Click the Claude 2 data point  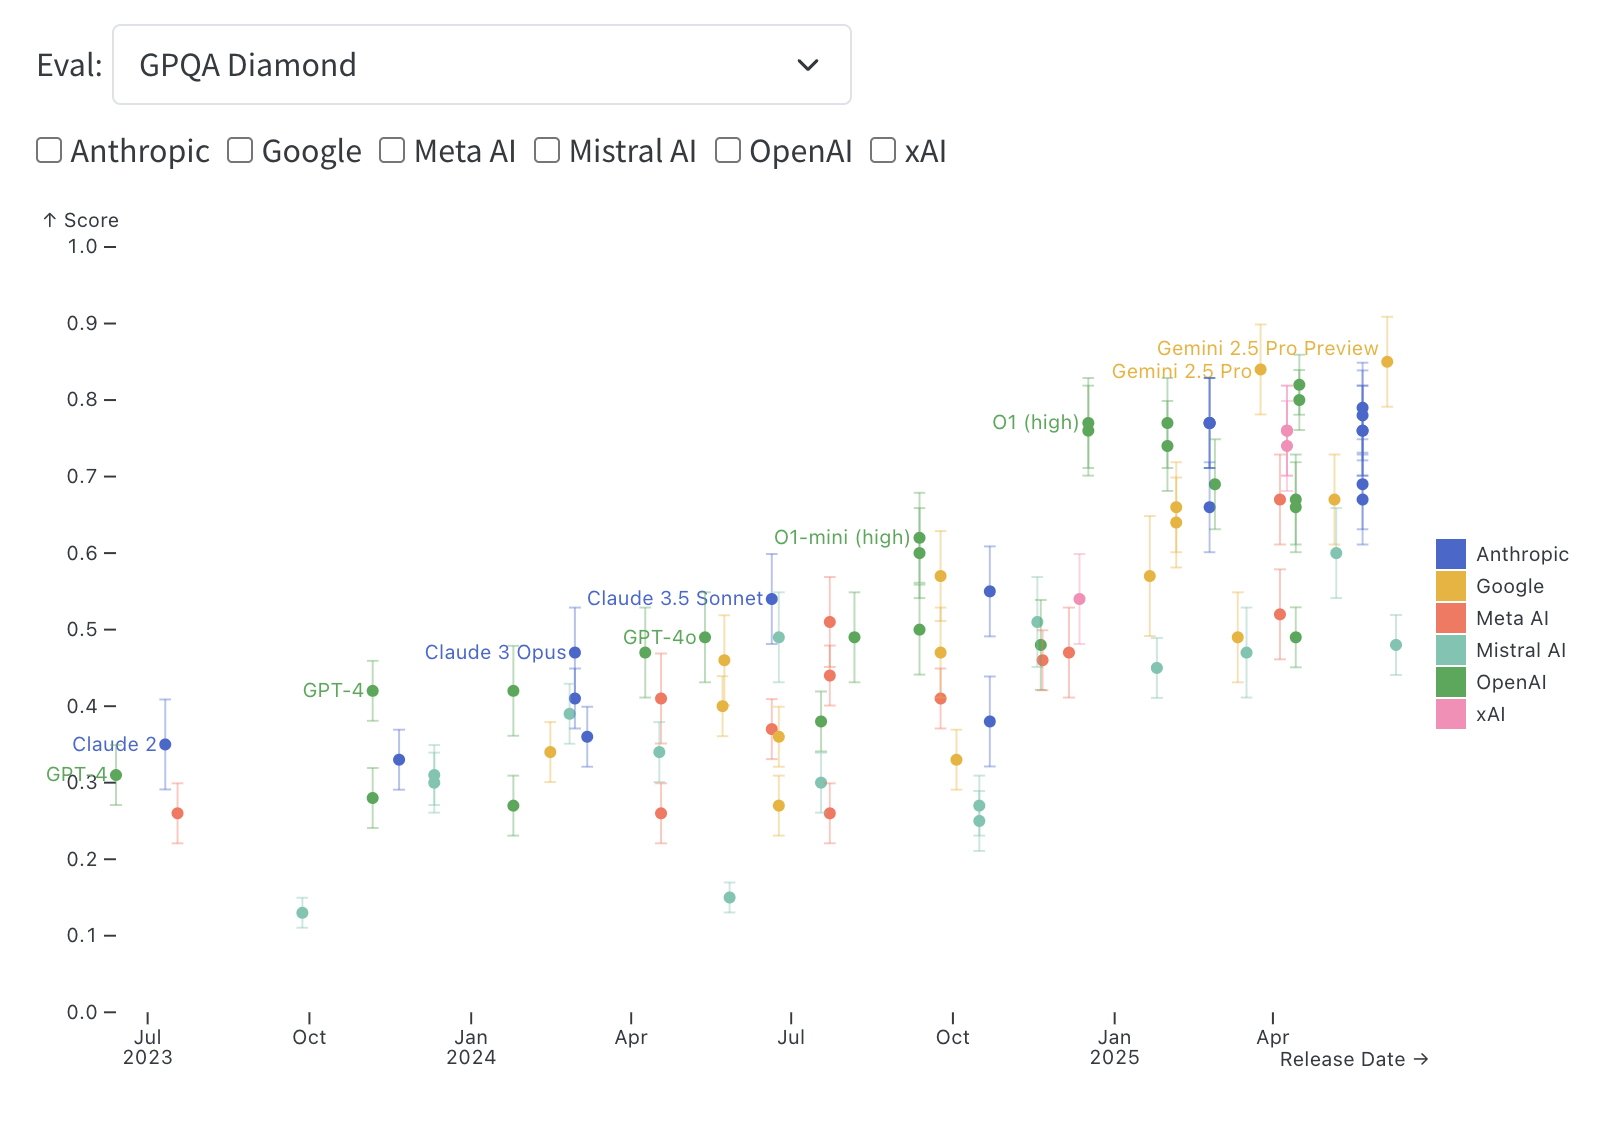(x=166, y=744)
